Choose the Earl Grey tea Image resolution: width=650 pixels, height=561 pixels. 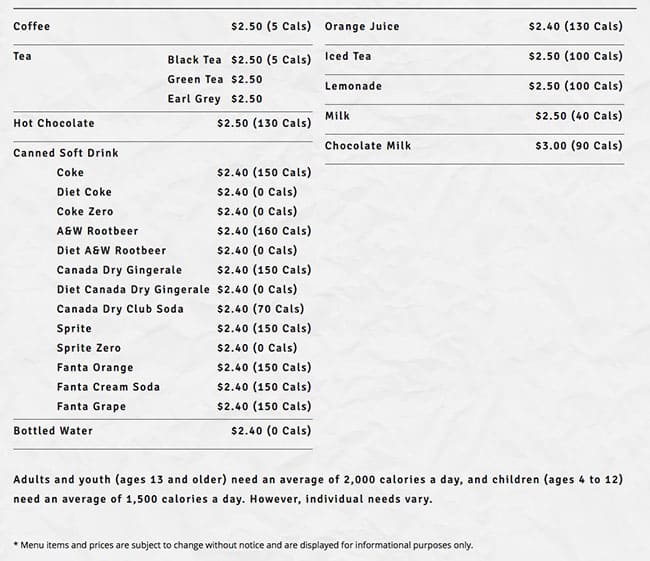(195, 99)
